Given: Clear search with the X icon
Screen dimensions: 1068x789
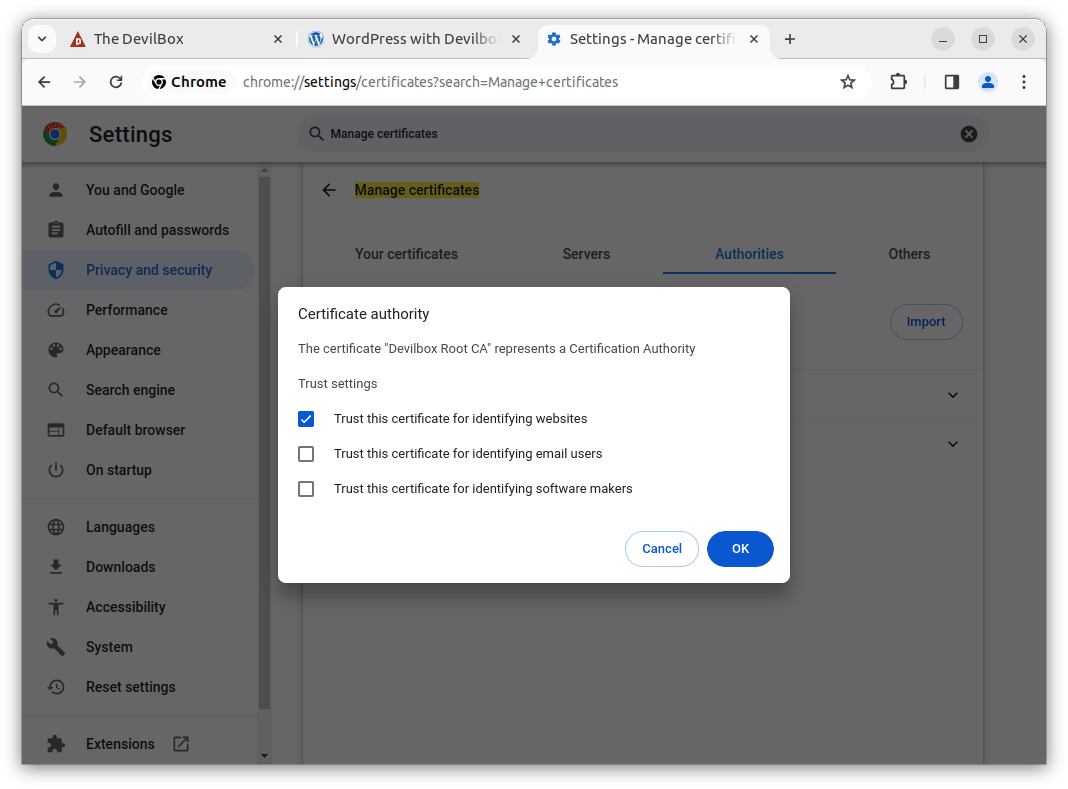Looking at the screenshot, I should (x=968, y=134).
